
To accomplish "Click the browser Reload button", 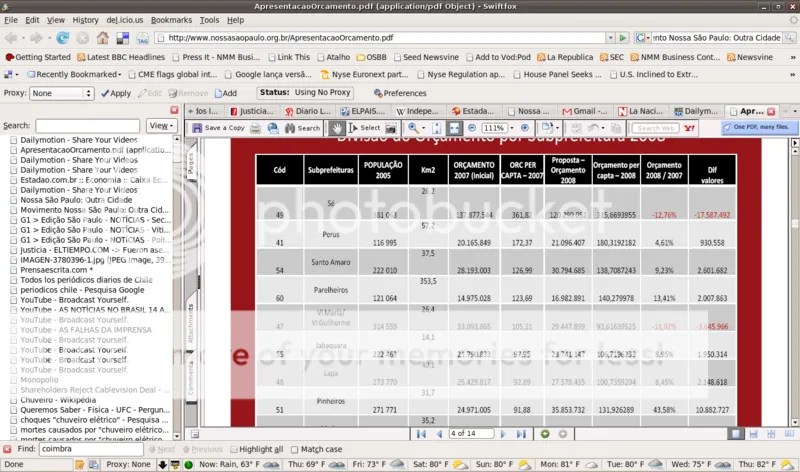I will pos(62,38).
